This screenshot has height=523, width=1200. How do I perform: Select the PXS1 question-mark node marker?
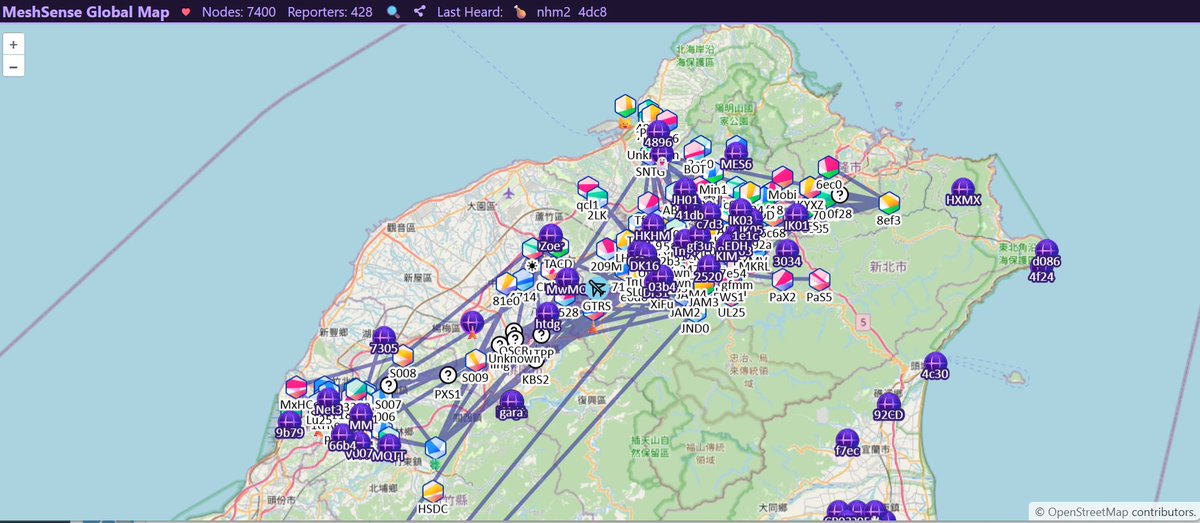click(447, 375)
